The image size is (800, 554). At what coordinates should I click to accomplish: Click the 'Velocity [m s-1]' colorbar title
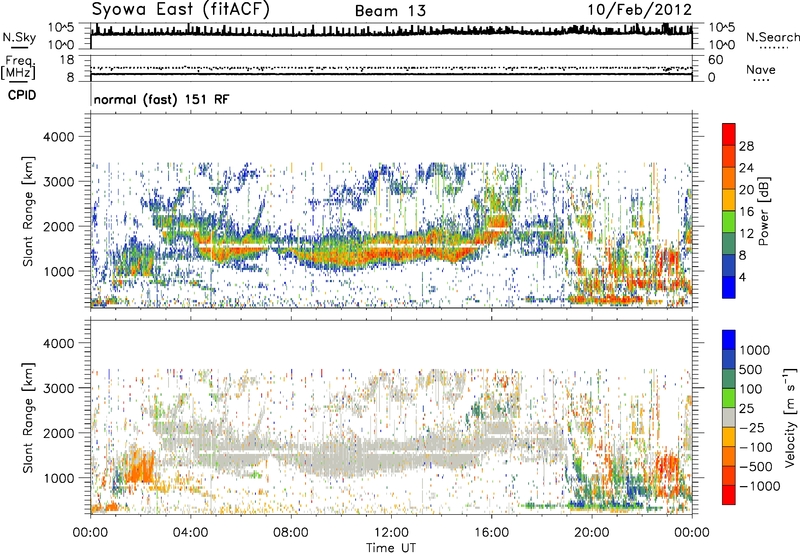(x=790, y=417)
